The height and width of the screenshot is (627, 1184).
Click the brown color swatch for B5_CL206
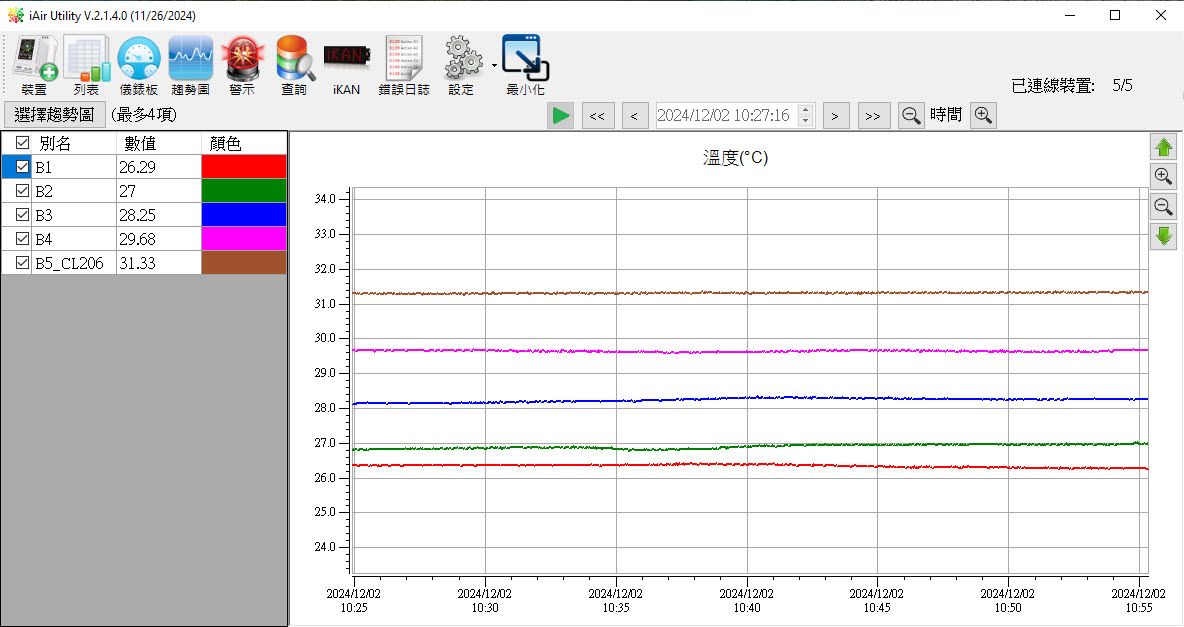pos(244,263)
